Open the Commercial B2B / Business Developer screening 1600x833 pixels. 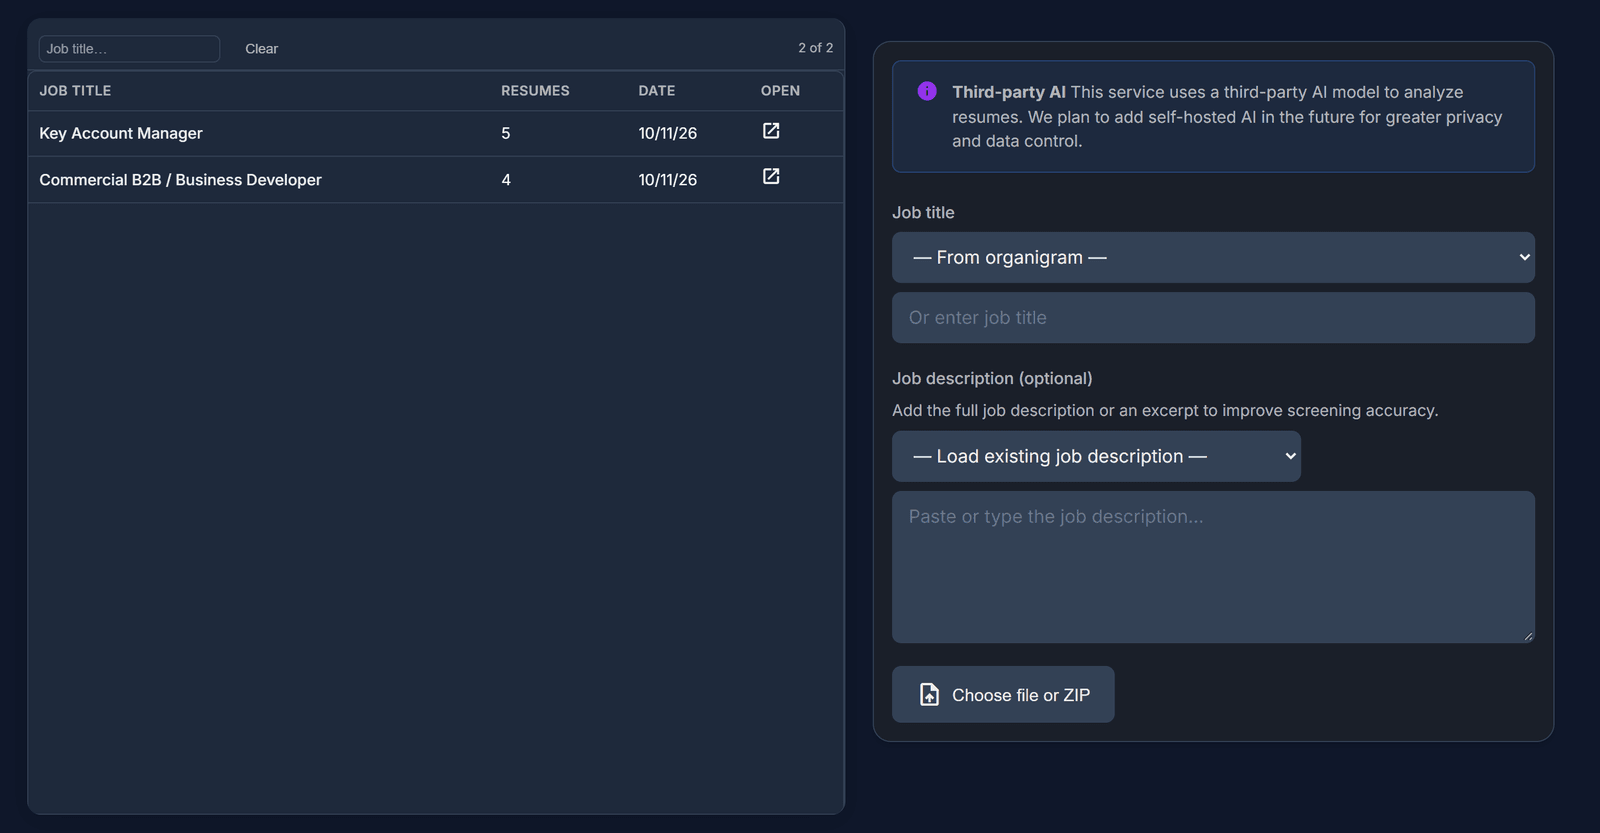coord(771,176)
